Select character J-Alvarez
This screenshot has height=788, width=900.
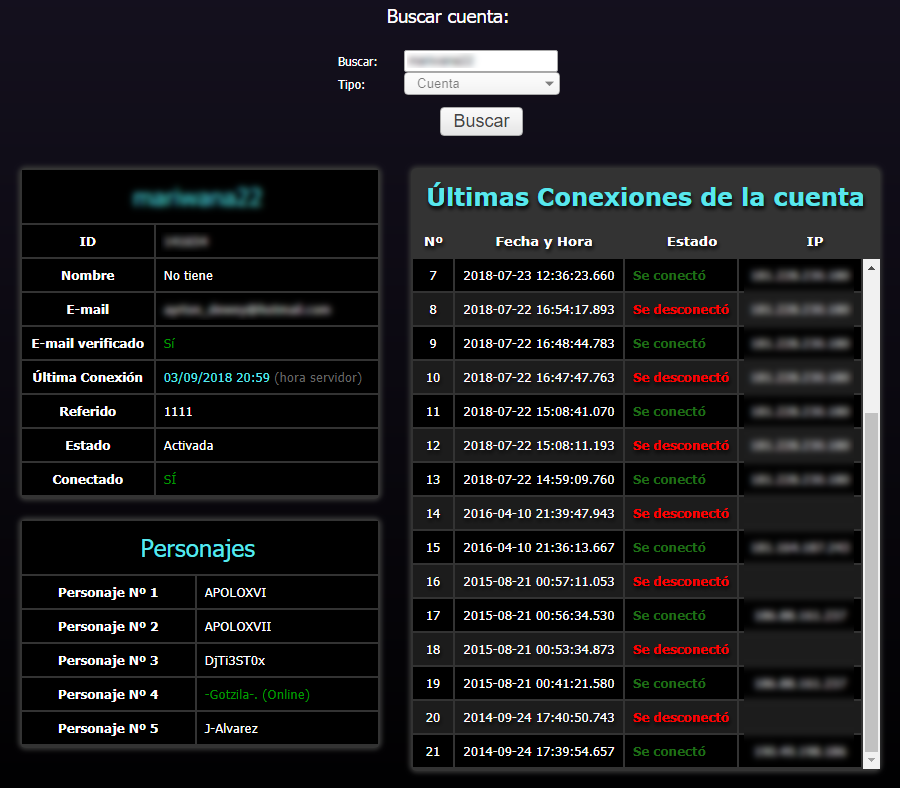[x=231, y=729]
